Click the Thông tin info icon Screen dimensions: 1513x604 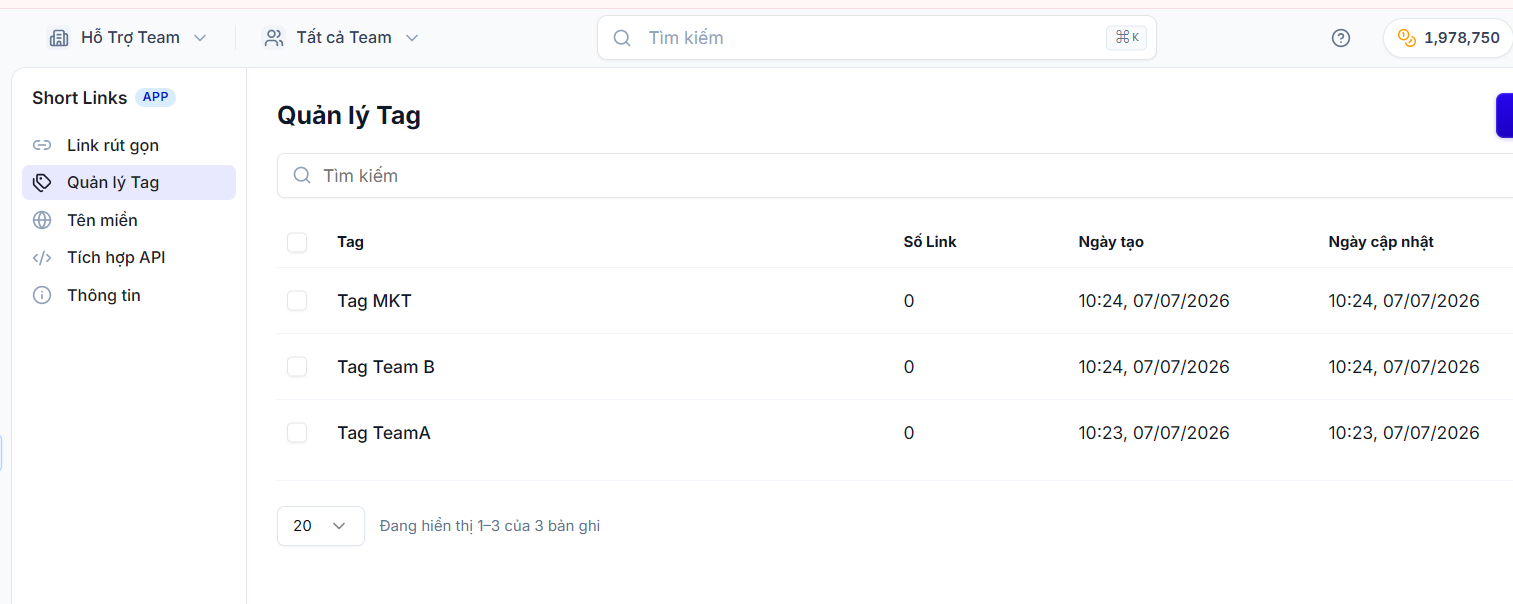(x=42, y=295)
